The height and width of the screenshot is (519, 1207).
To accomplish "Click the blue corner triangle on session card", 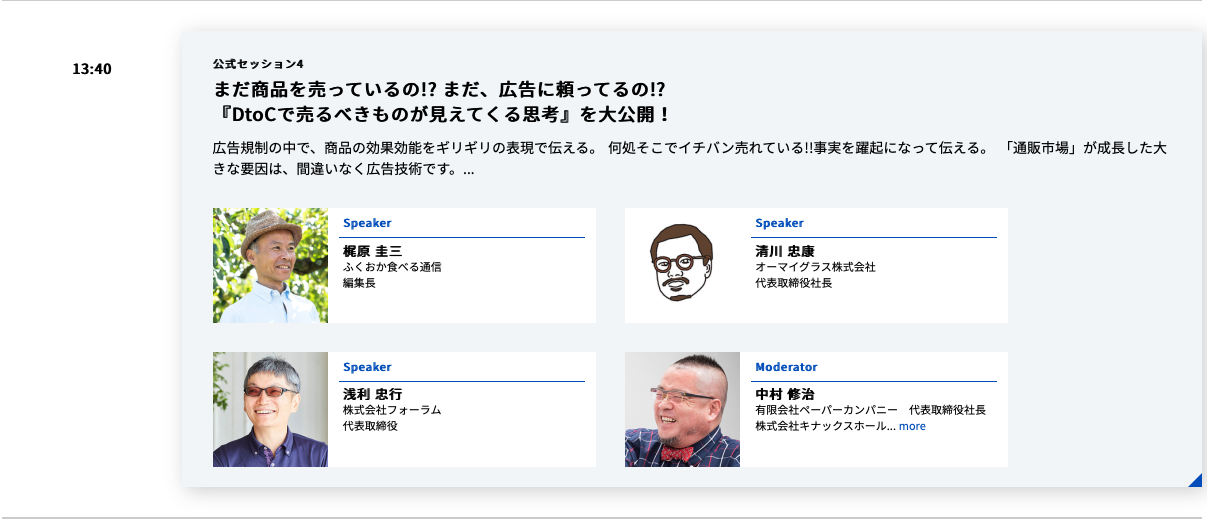I will pos(1197,482).
